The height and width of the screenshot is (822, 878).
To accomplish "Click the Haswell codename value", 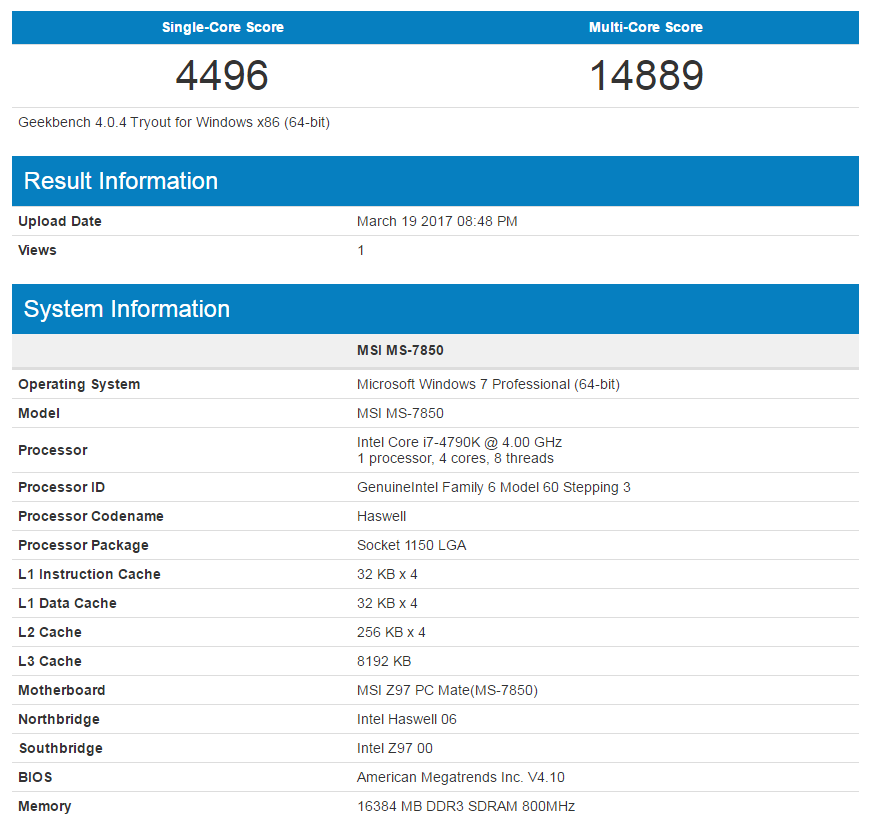I will coord(382,516).
